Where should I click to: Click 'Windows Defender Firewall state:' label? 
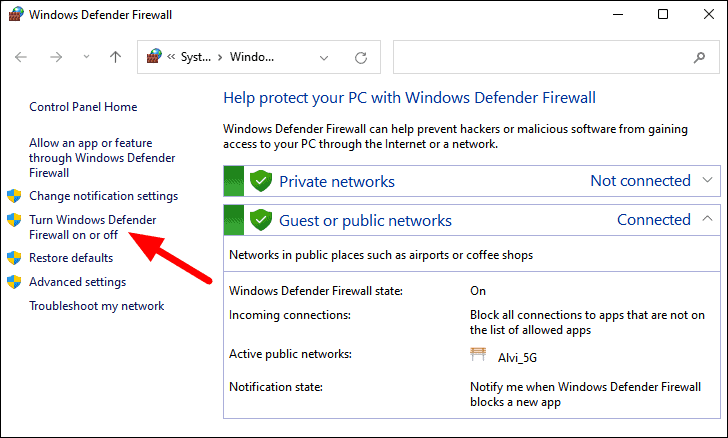316,291
